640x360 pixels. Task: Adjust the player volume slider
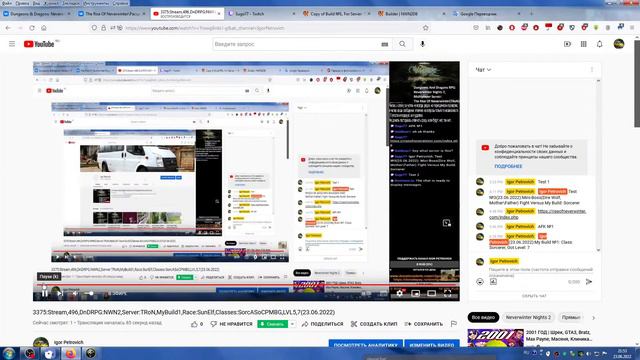[x=89, y=293]
